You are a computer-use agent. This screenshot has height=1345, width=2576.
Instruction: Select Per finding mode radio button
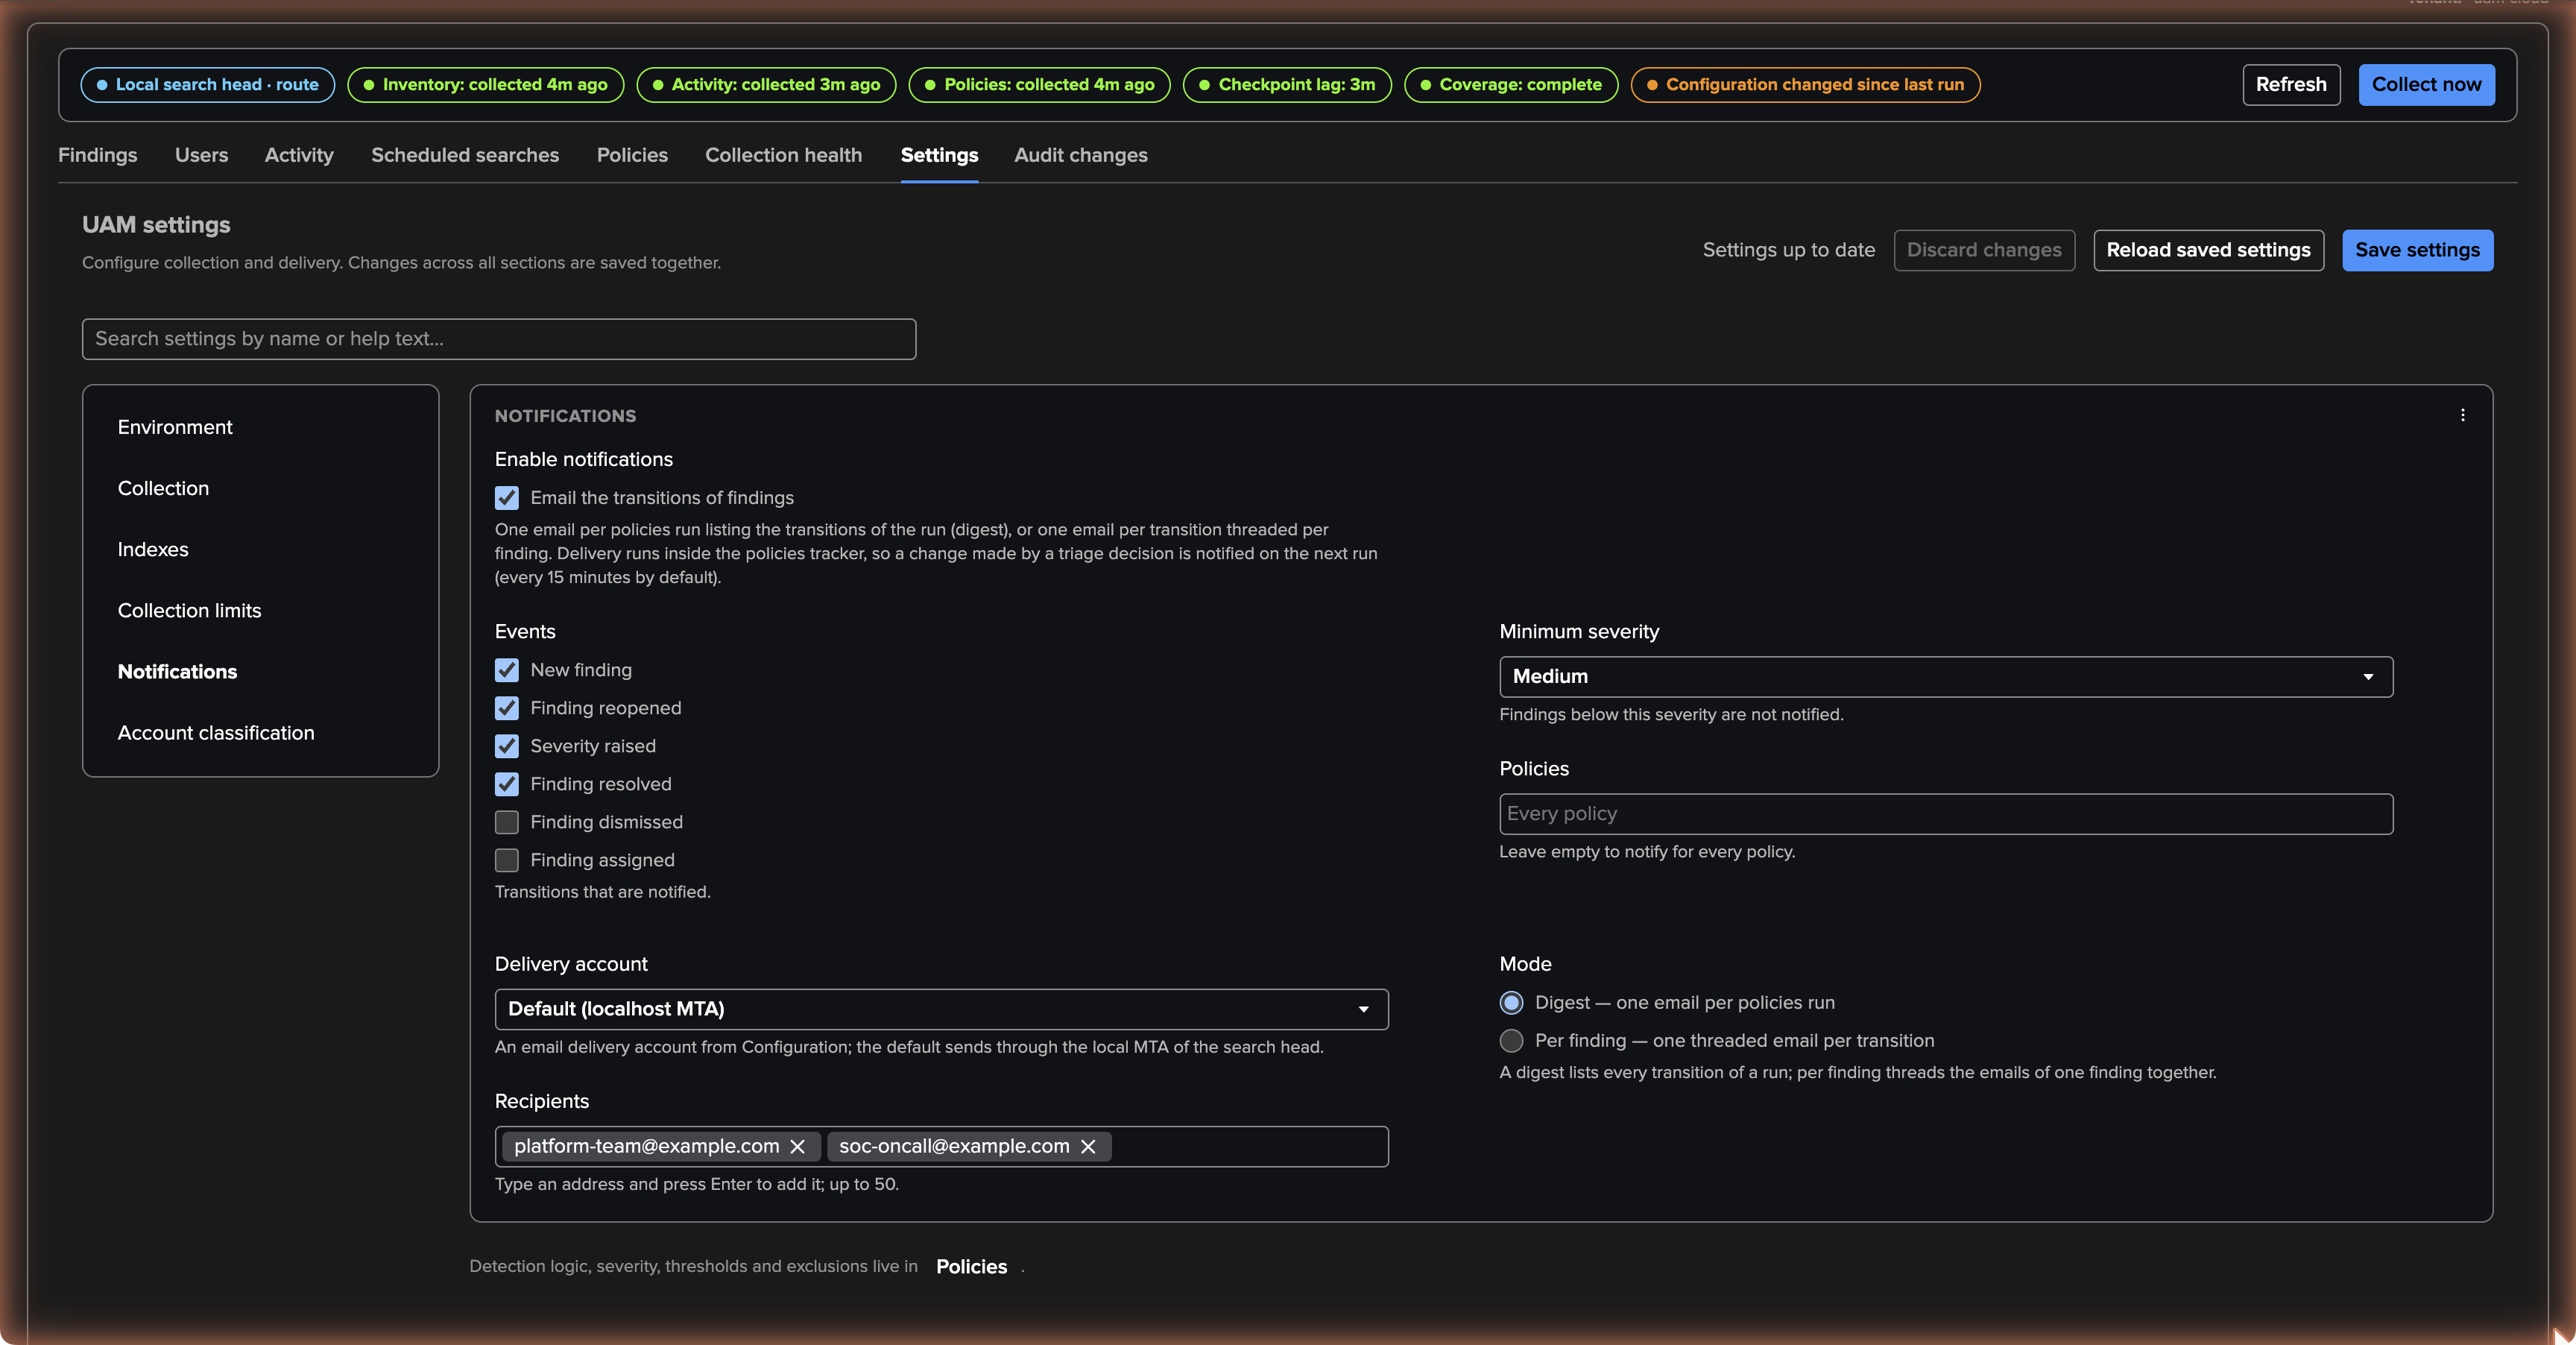tap(1511, 1040)
